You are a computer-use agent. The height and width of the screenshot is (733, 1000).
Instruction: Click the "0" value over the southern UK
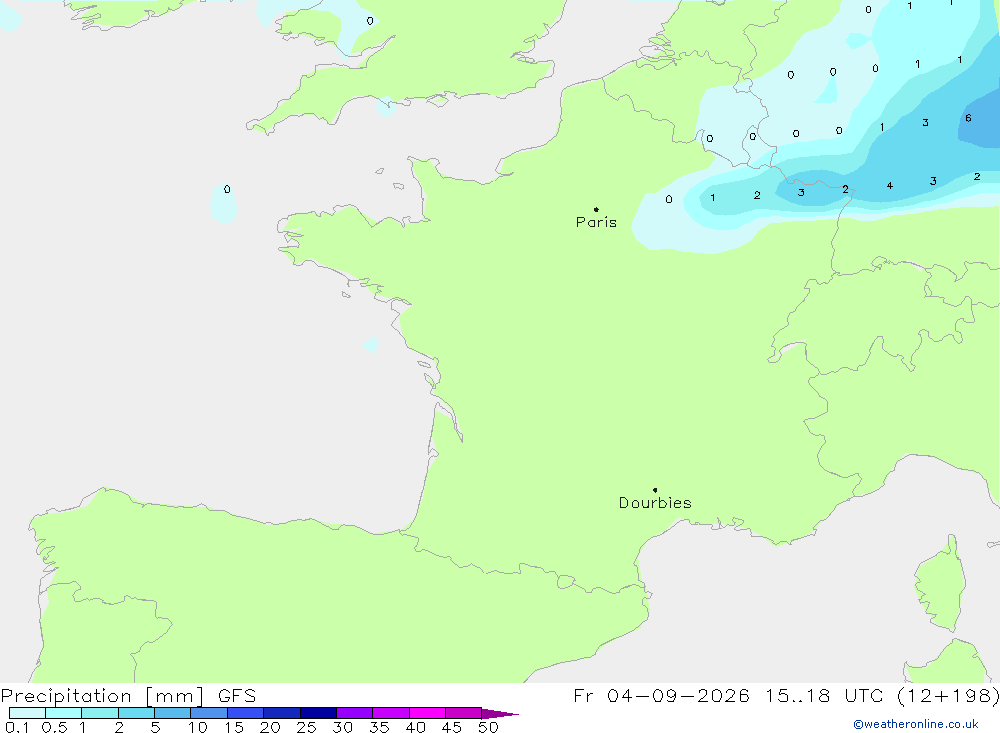click(x=370, y=21)
